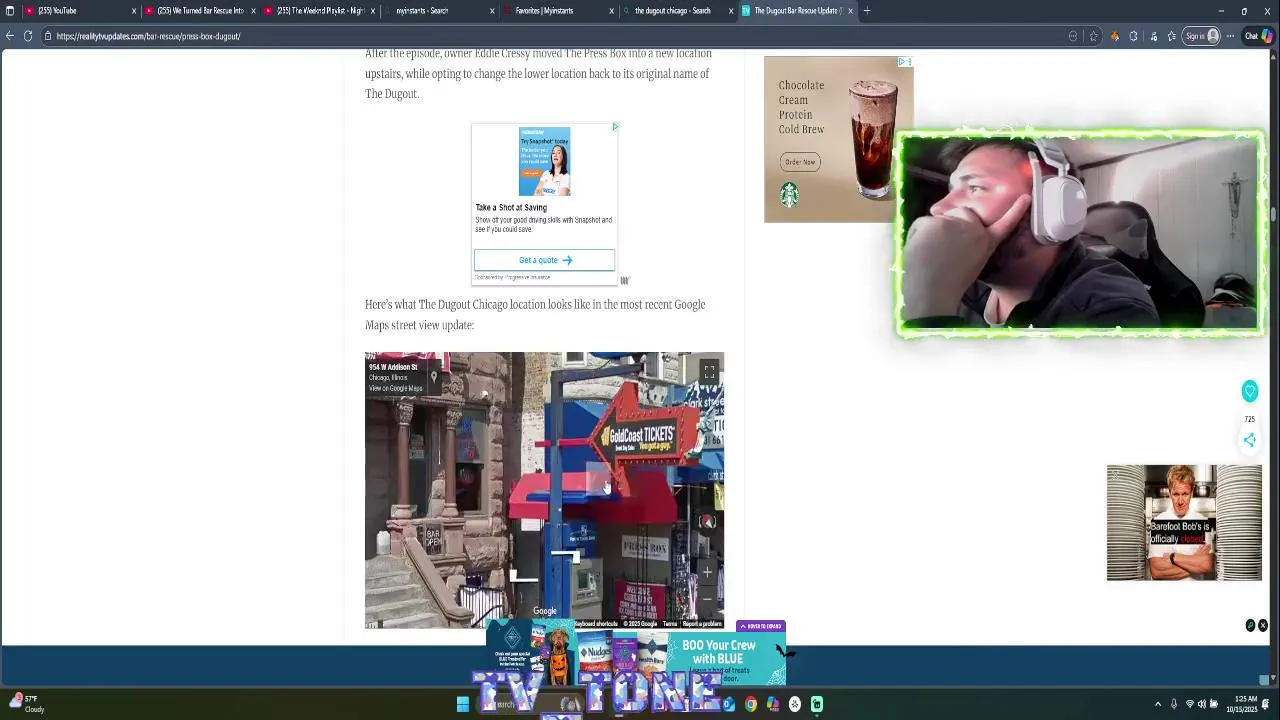Viewport: 1280px width, 720px height.
Task: Open the taskbar microphone icon
Action: 1174,704
